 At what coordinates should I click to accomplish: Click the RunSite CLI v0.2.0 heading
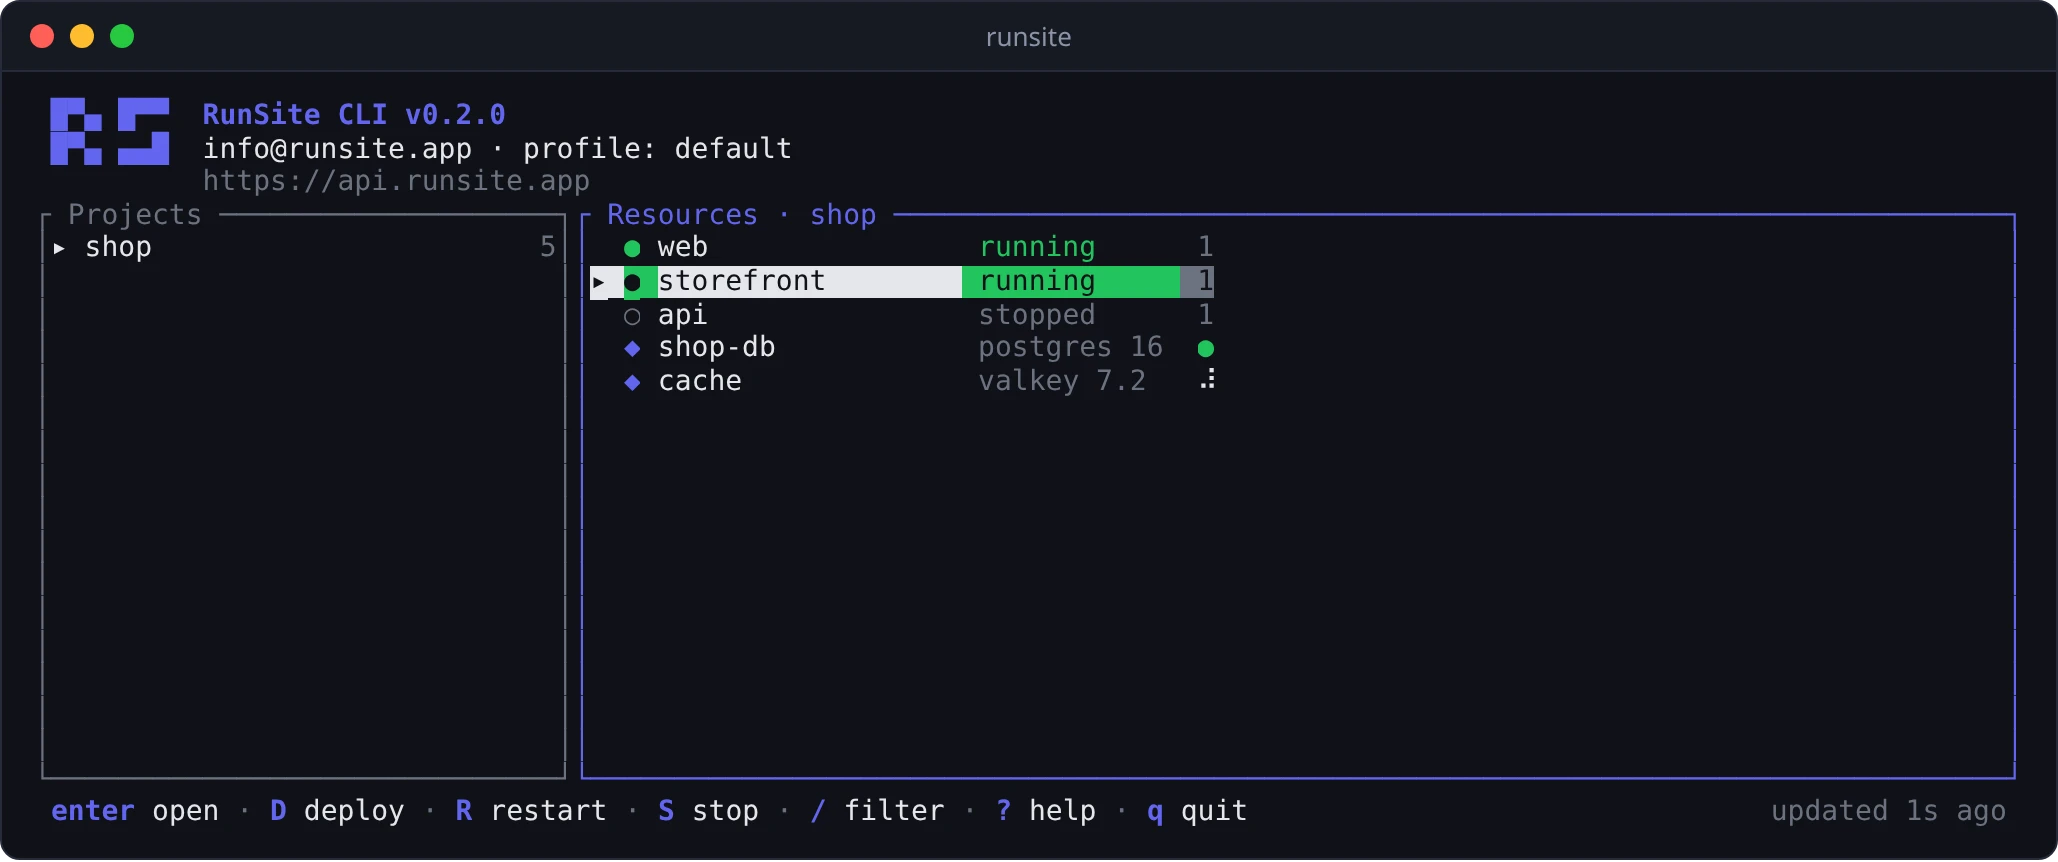[354, 114]
